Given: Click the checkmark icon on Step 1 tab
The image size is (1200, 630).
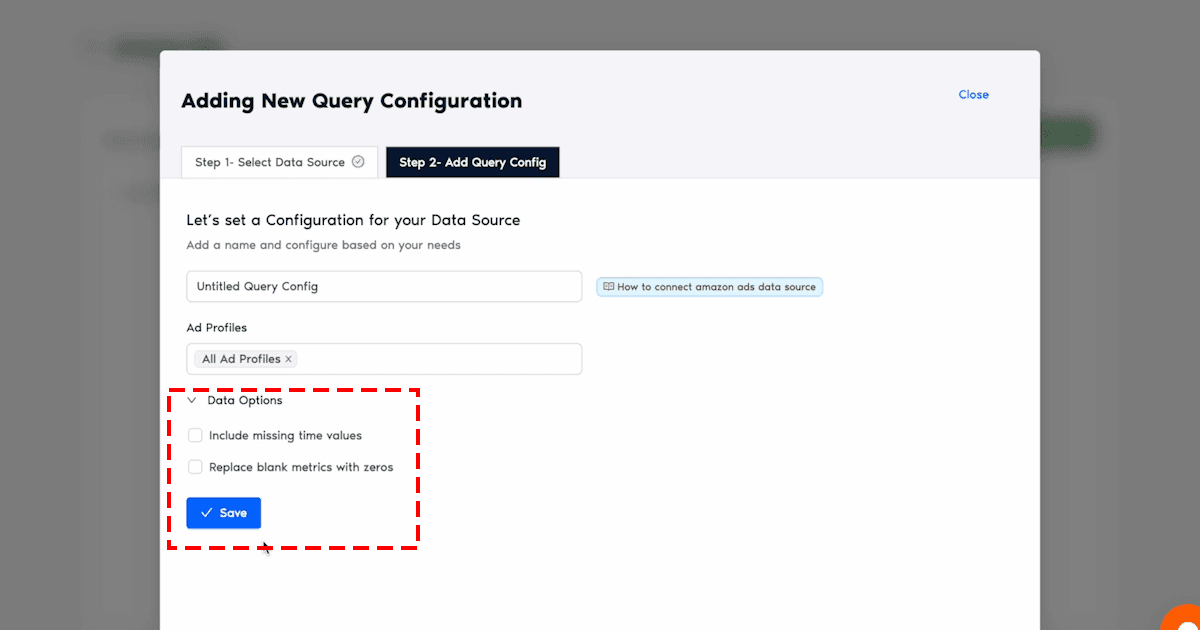Looking at the screenshot, I should (358, 162).
